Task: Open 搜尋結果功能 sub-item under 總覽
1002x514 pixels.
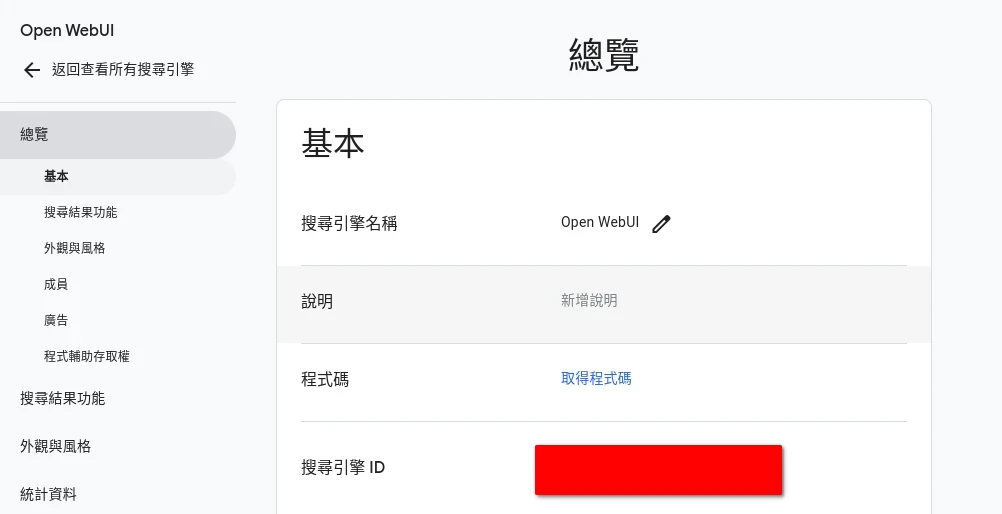Action: point(81,213)
